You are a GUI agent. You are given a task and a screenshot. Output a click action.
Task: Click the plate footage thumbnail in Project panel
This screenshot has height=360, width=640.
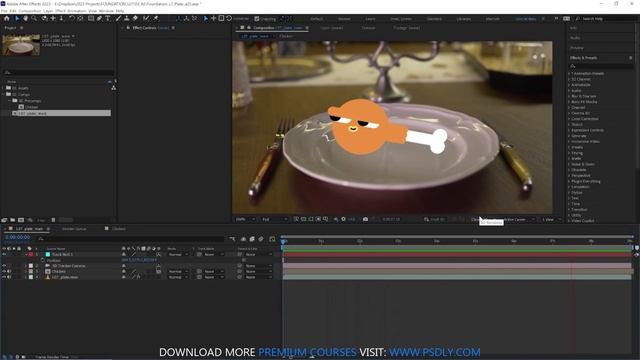tap(21, 45)
